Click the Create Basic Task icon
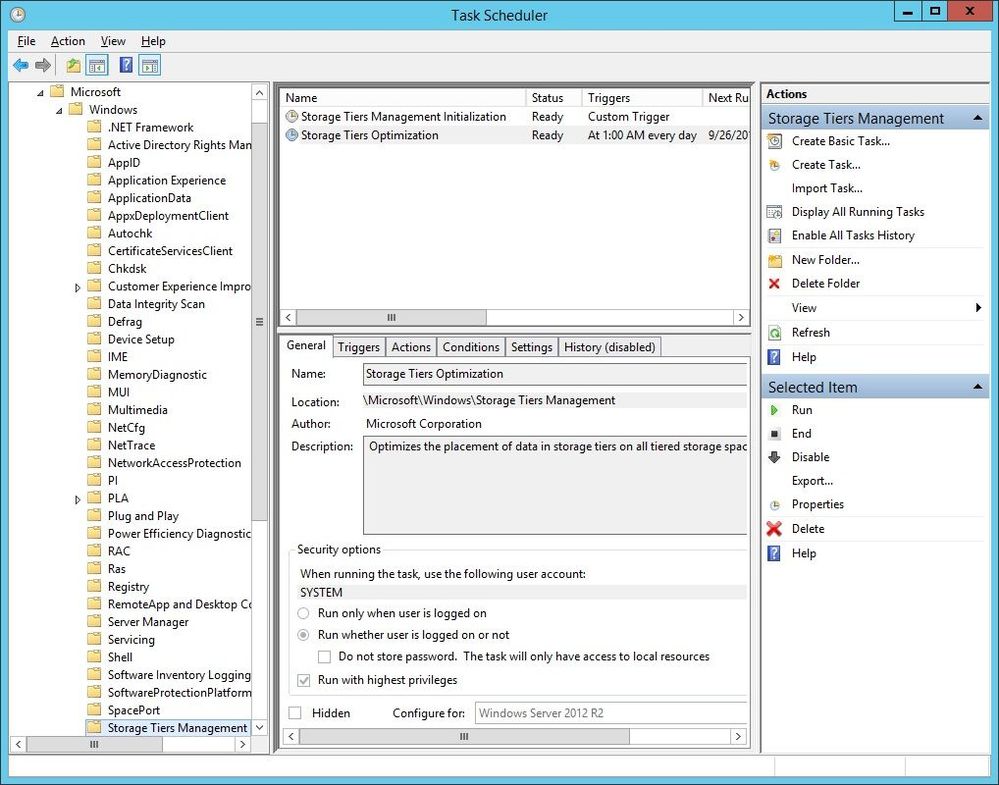999x785 pixels. (775, 141)
